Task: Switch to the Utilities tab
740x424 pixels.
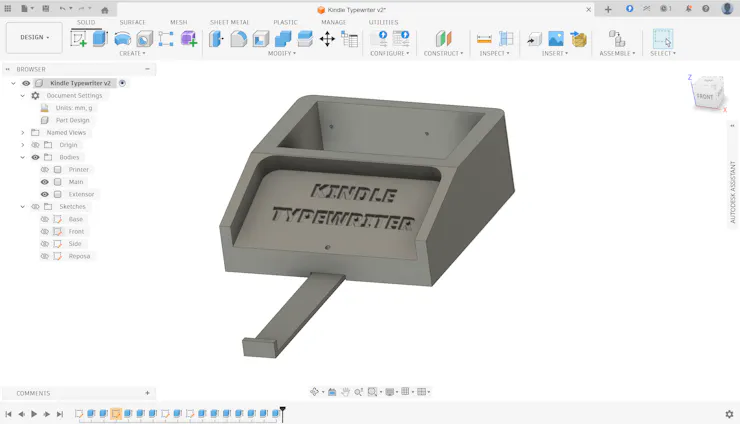Action: 383,22
